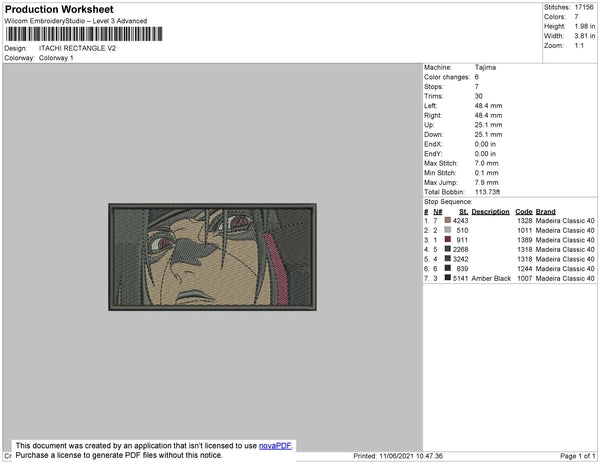600x464 pixels.
Task: Open the novaPDF link
Action: click(275, 446)
